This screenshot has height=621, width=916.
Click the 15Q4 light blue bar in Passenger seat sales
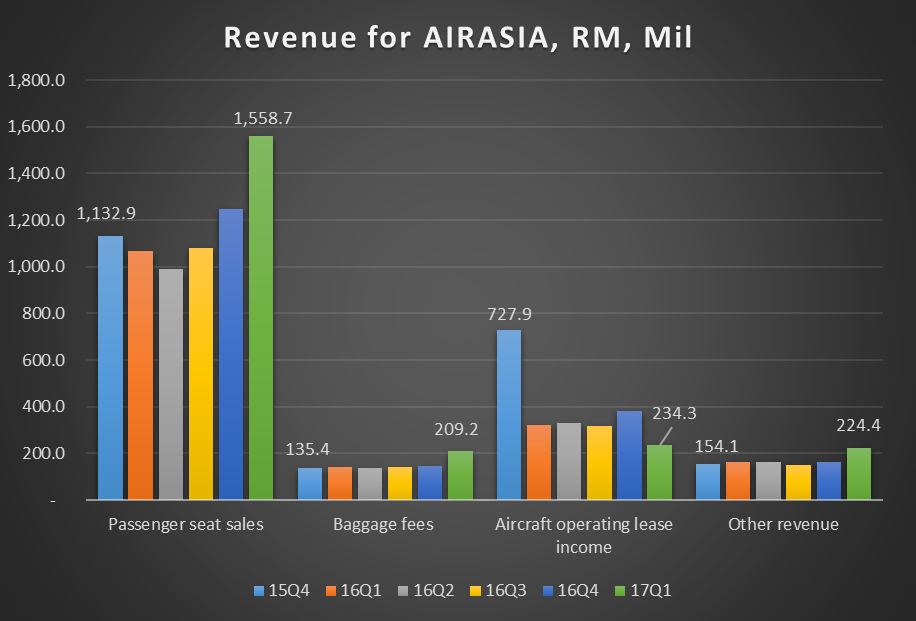(110, 367)
